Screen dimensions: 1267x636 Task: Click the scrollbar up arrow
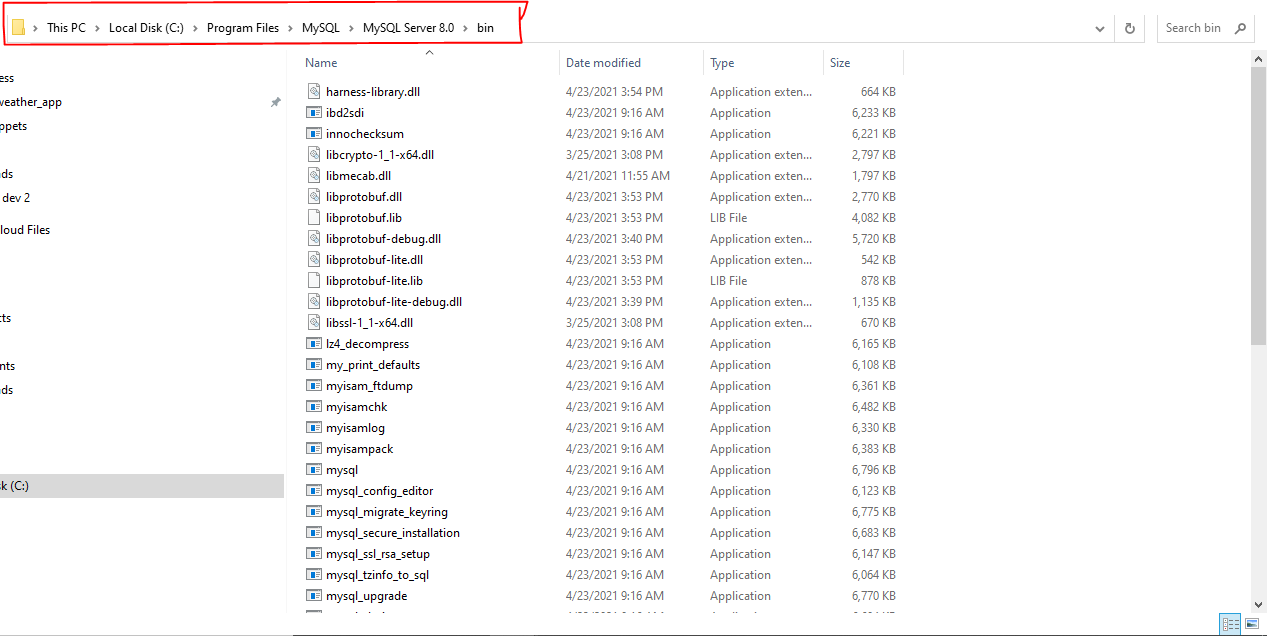click(1259, 60)
